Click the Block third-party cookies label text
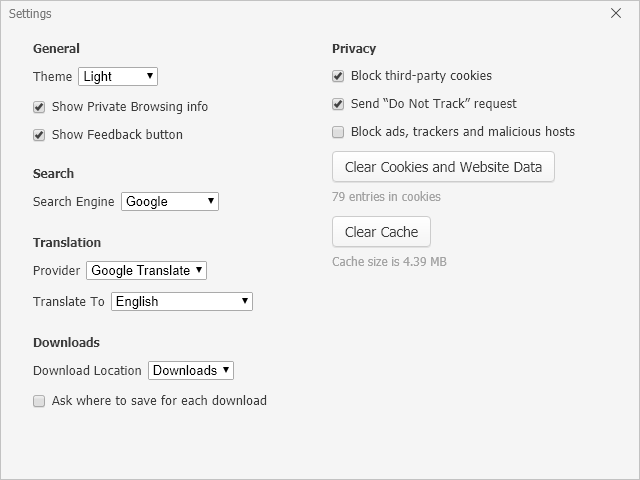640x480 pixels. pos(421,76)
